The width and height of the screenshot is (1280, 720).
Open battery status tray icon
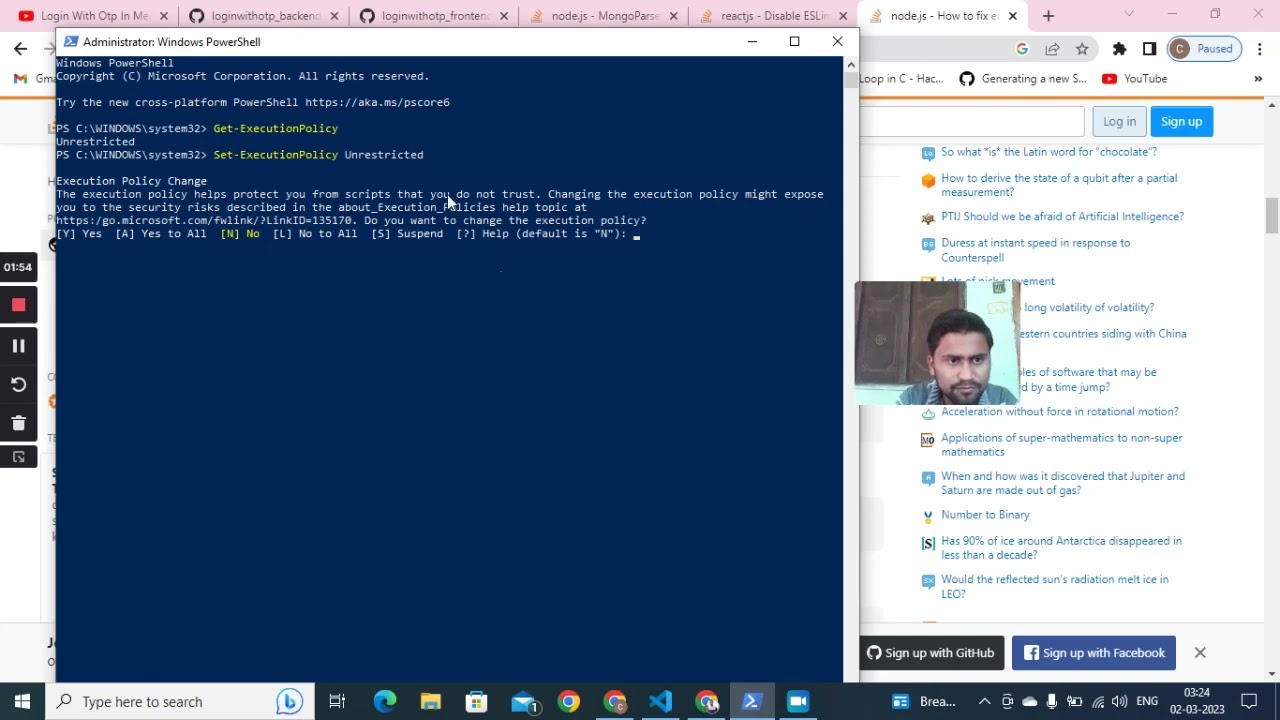(x=1075, y=701)
